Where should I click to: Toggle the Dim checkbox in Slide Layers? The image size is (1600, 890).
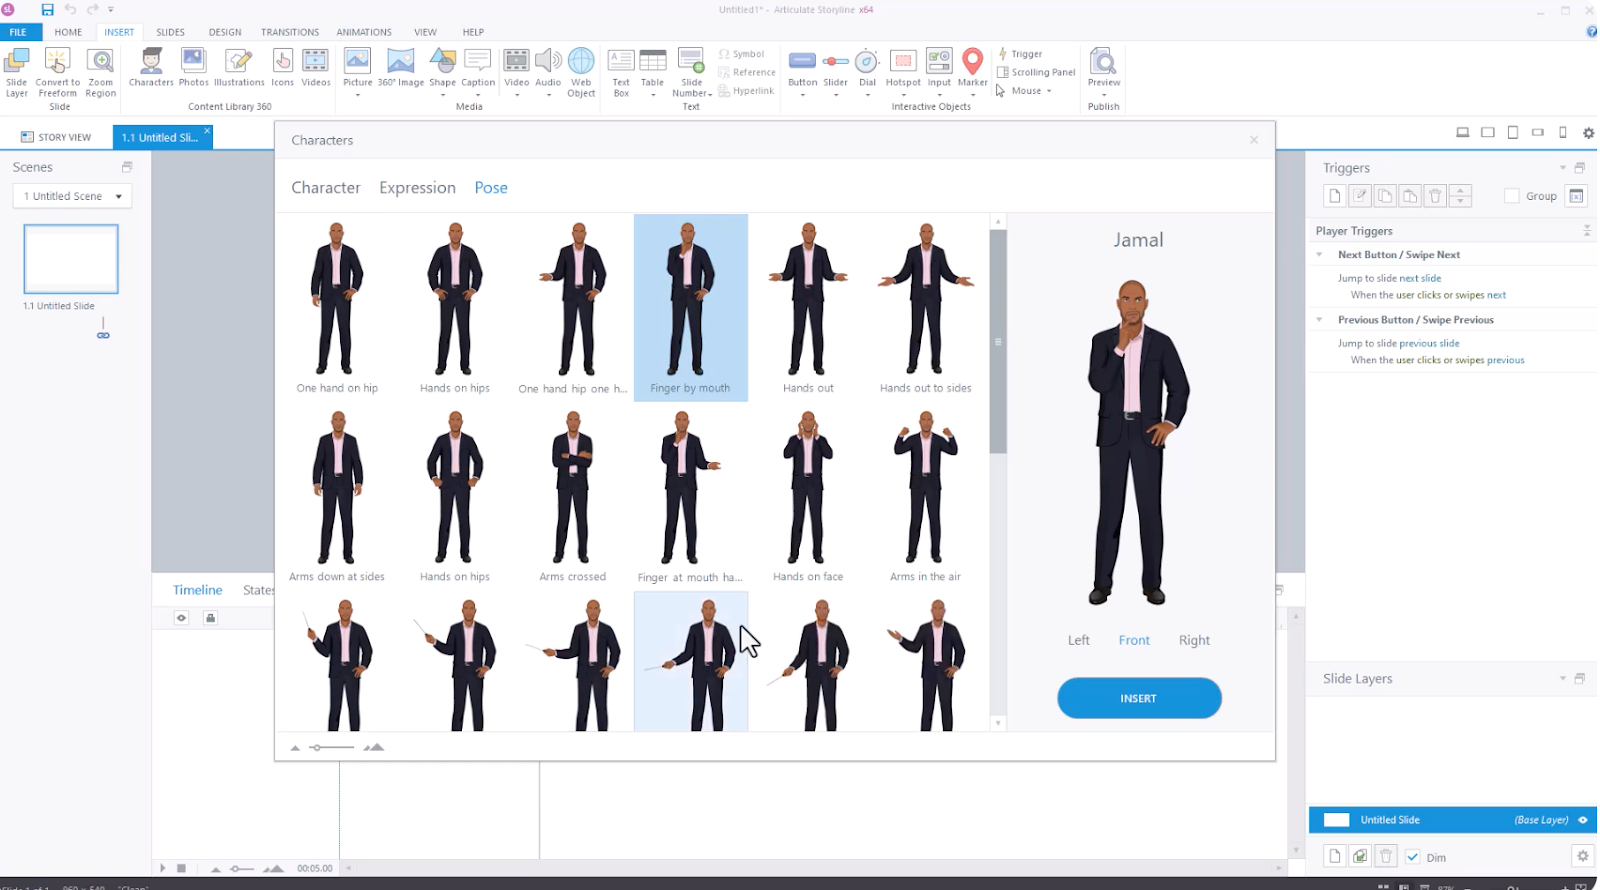point(1413,857)
